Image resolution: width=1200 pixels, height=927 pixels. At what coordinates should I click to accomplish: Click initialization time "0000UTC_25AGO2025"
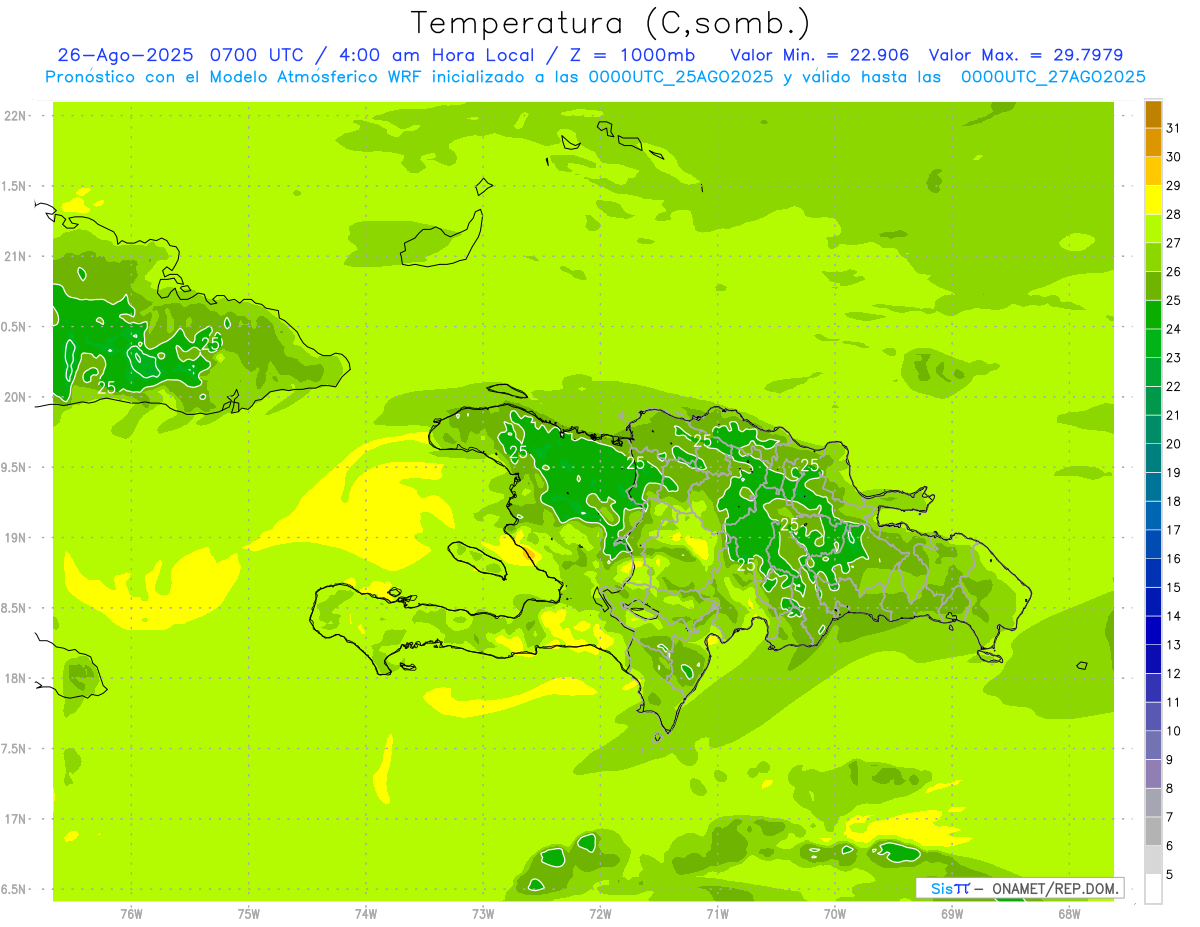point(681,77)
